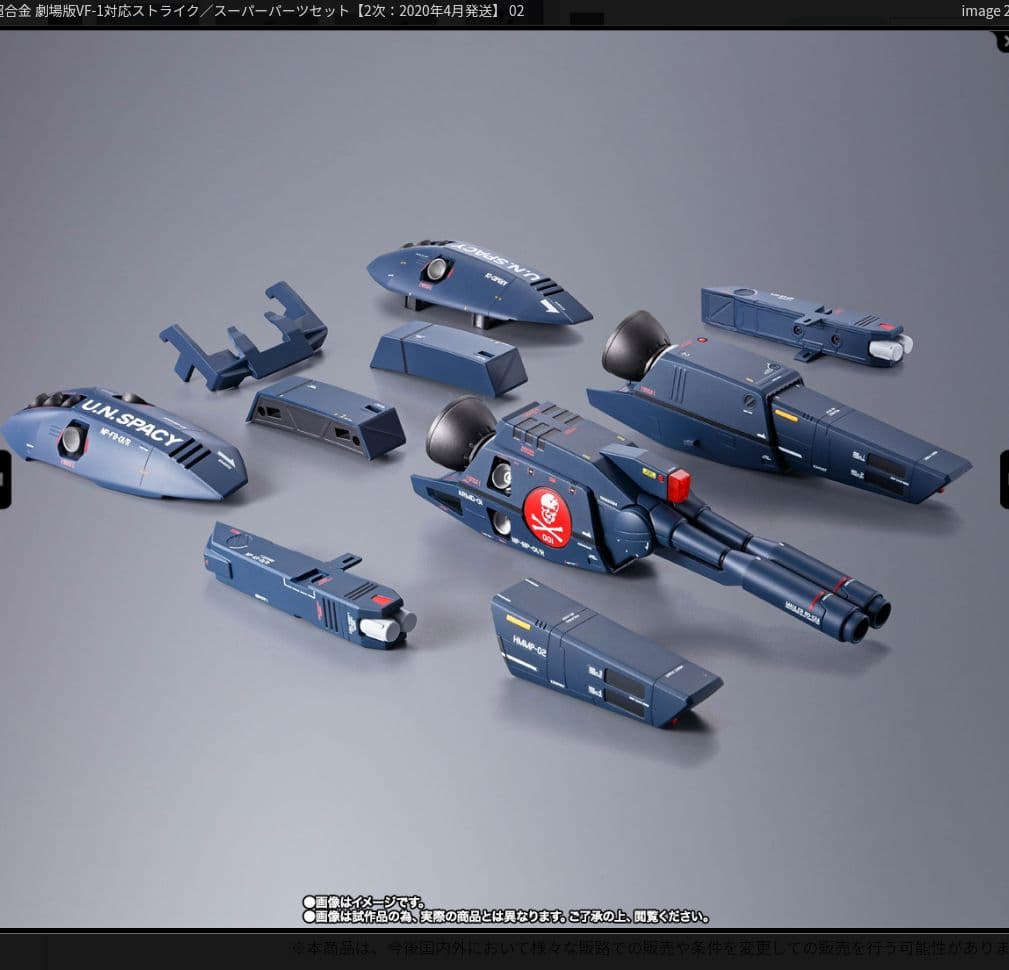Viewport: 1009px width, 970px height.
Task: Click the left U.N.SPACY leg armor part
Action: click(120, 445)
